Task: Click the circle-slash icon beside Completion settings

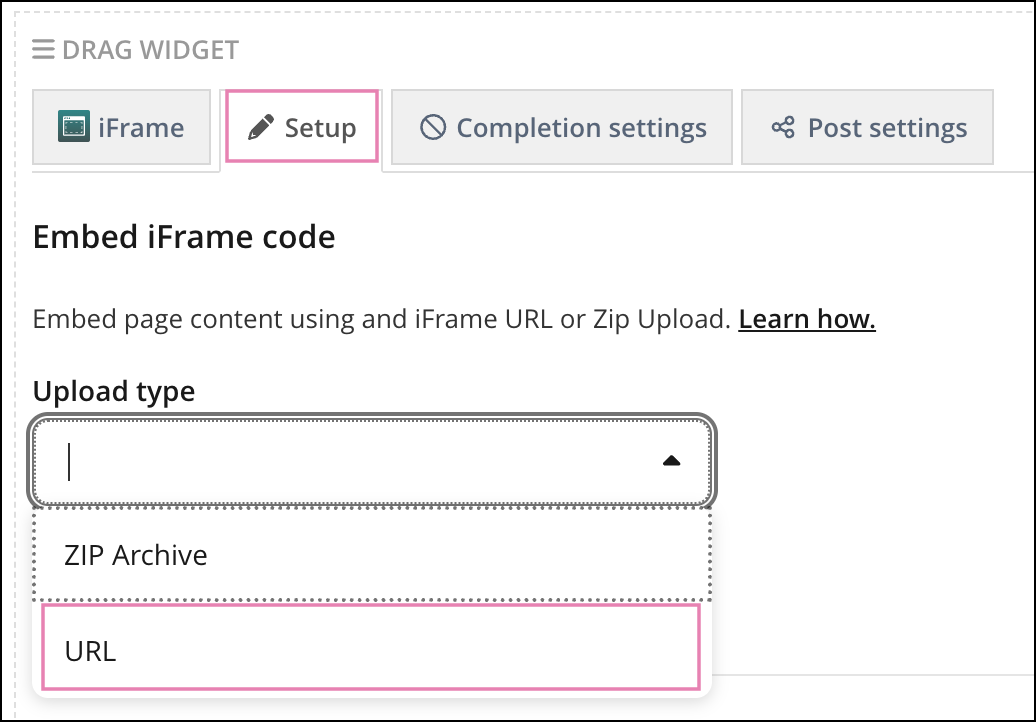Action: (x=433, y=127)
